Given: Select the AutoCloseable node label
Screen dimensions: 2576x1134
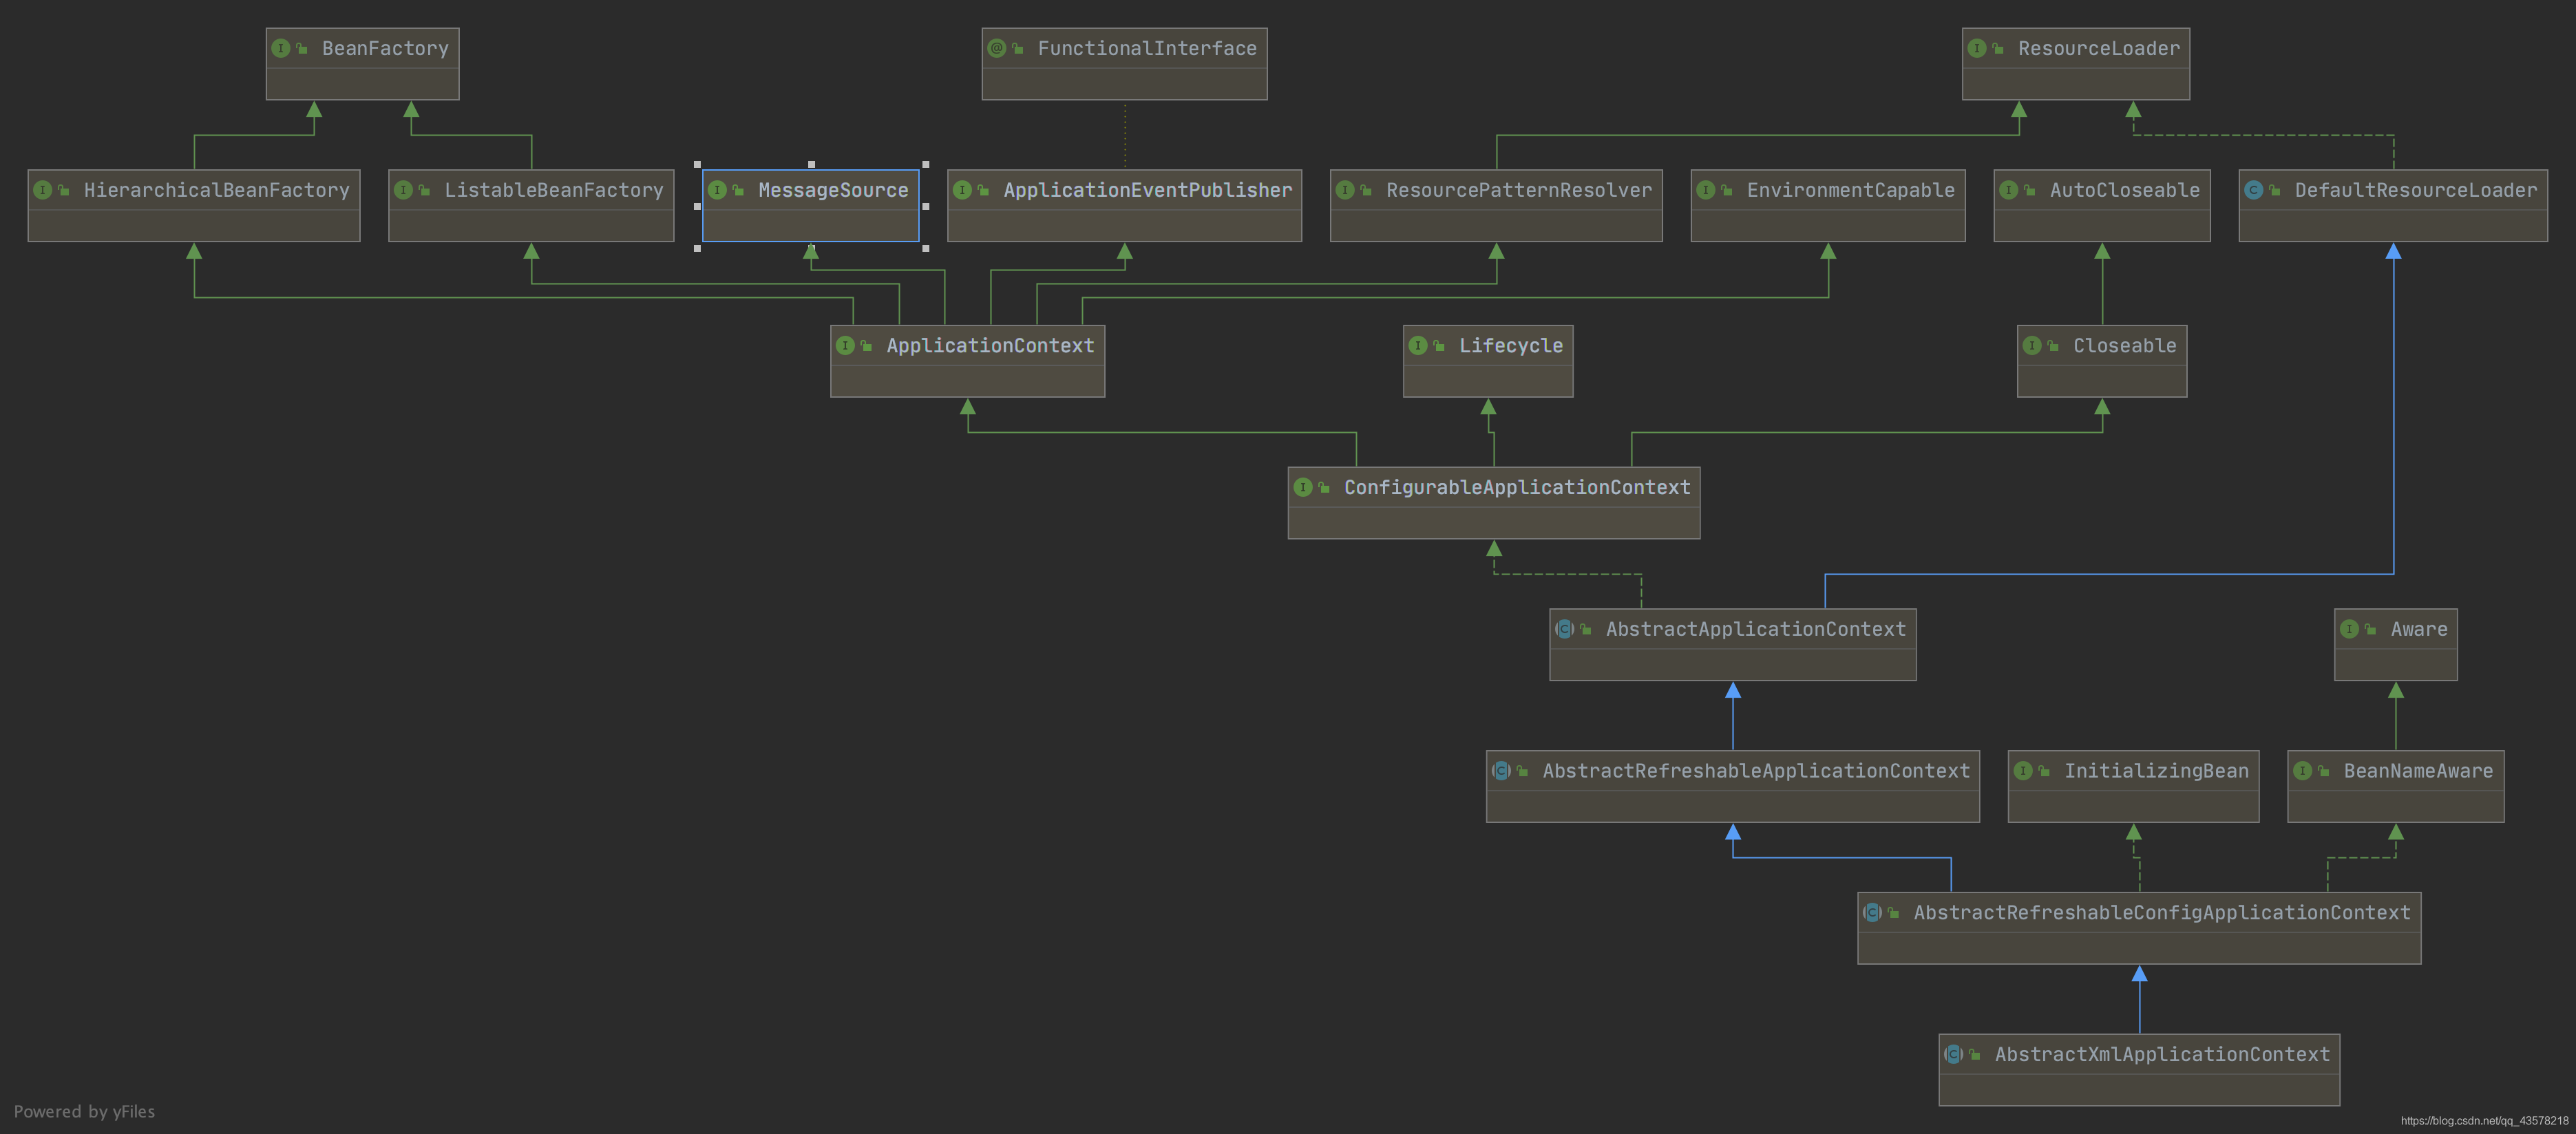Looking at the screenshot, I should point(2125,190).
